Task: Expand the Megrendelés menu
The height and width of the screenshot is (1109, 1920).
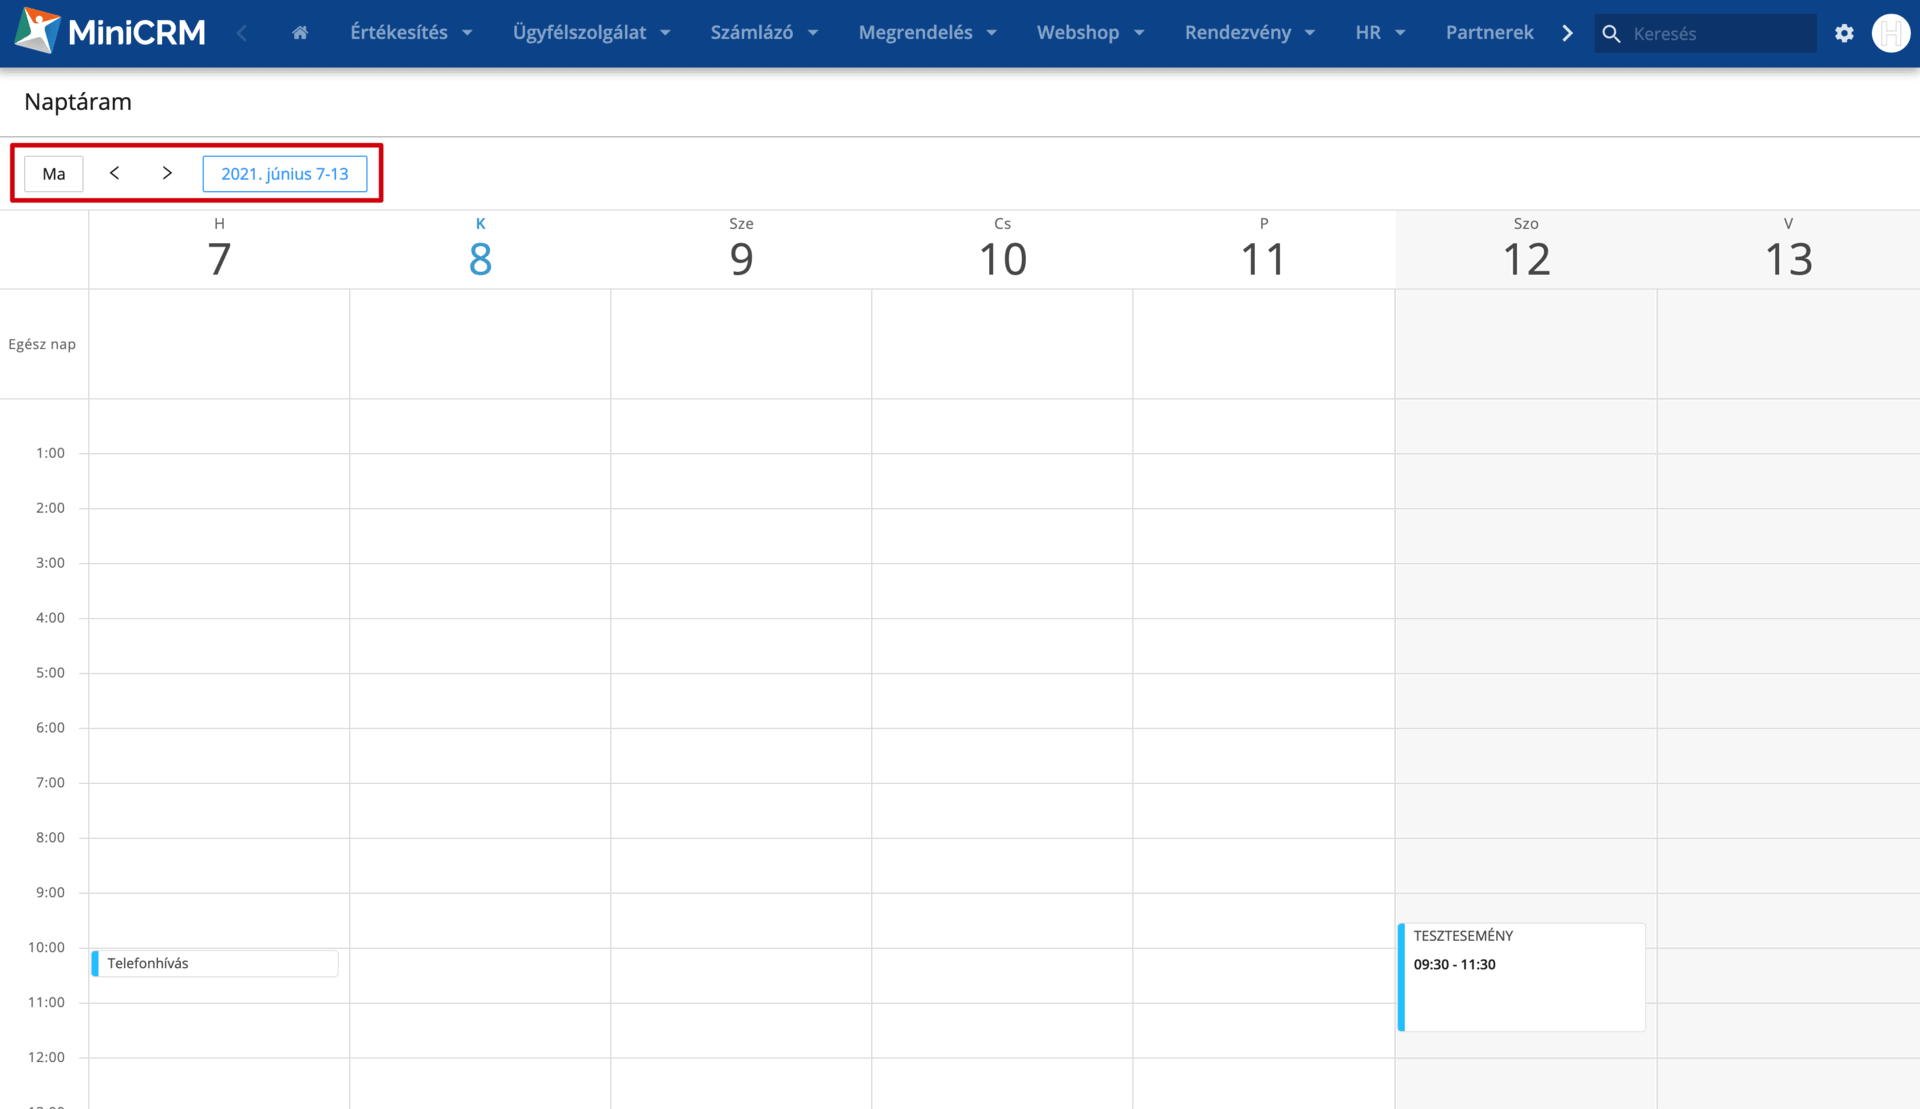Action: click(x=927, y=32)
